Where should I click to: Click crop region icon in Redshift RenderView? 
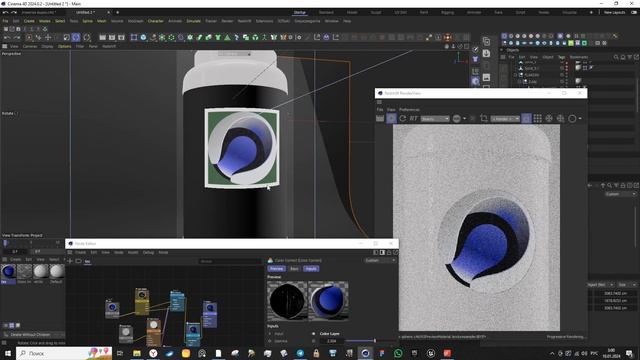(x=484, y=118)
